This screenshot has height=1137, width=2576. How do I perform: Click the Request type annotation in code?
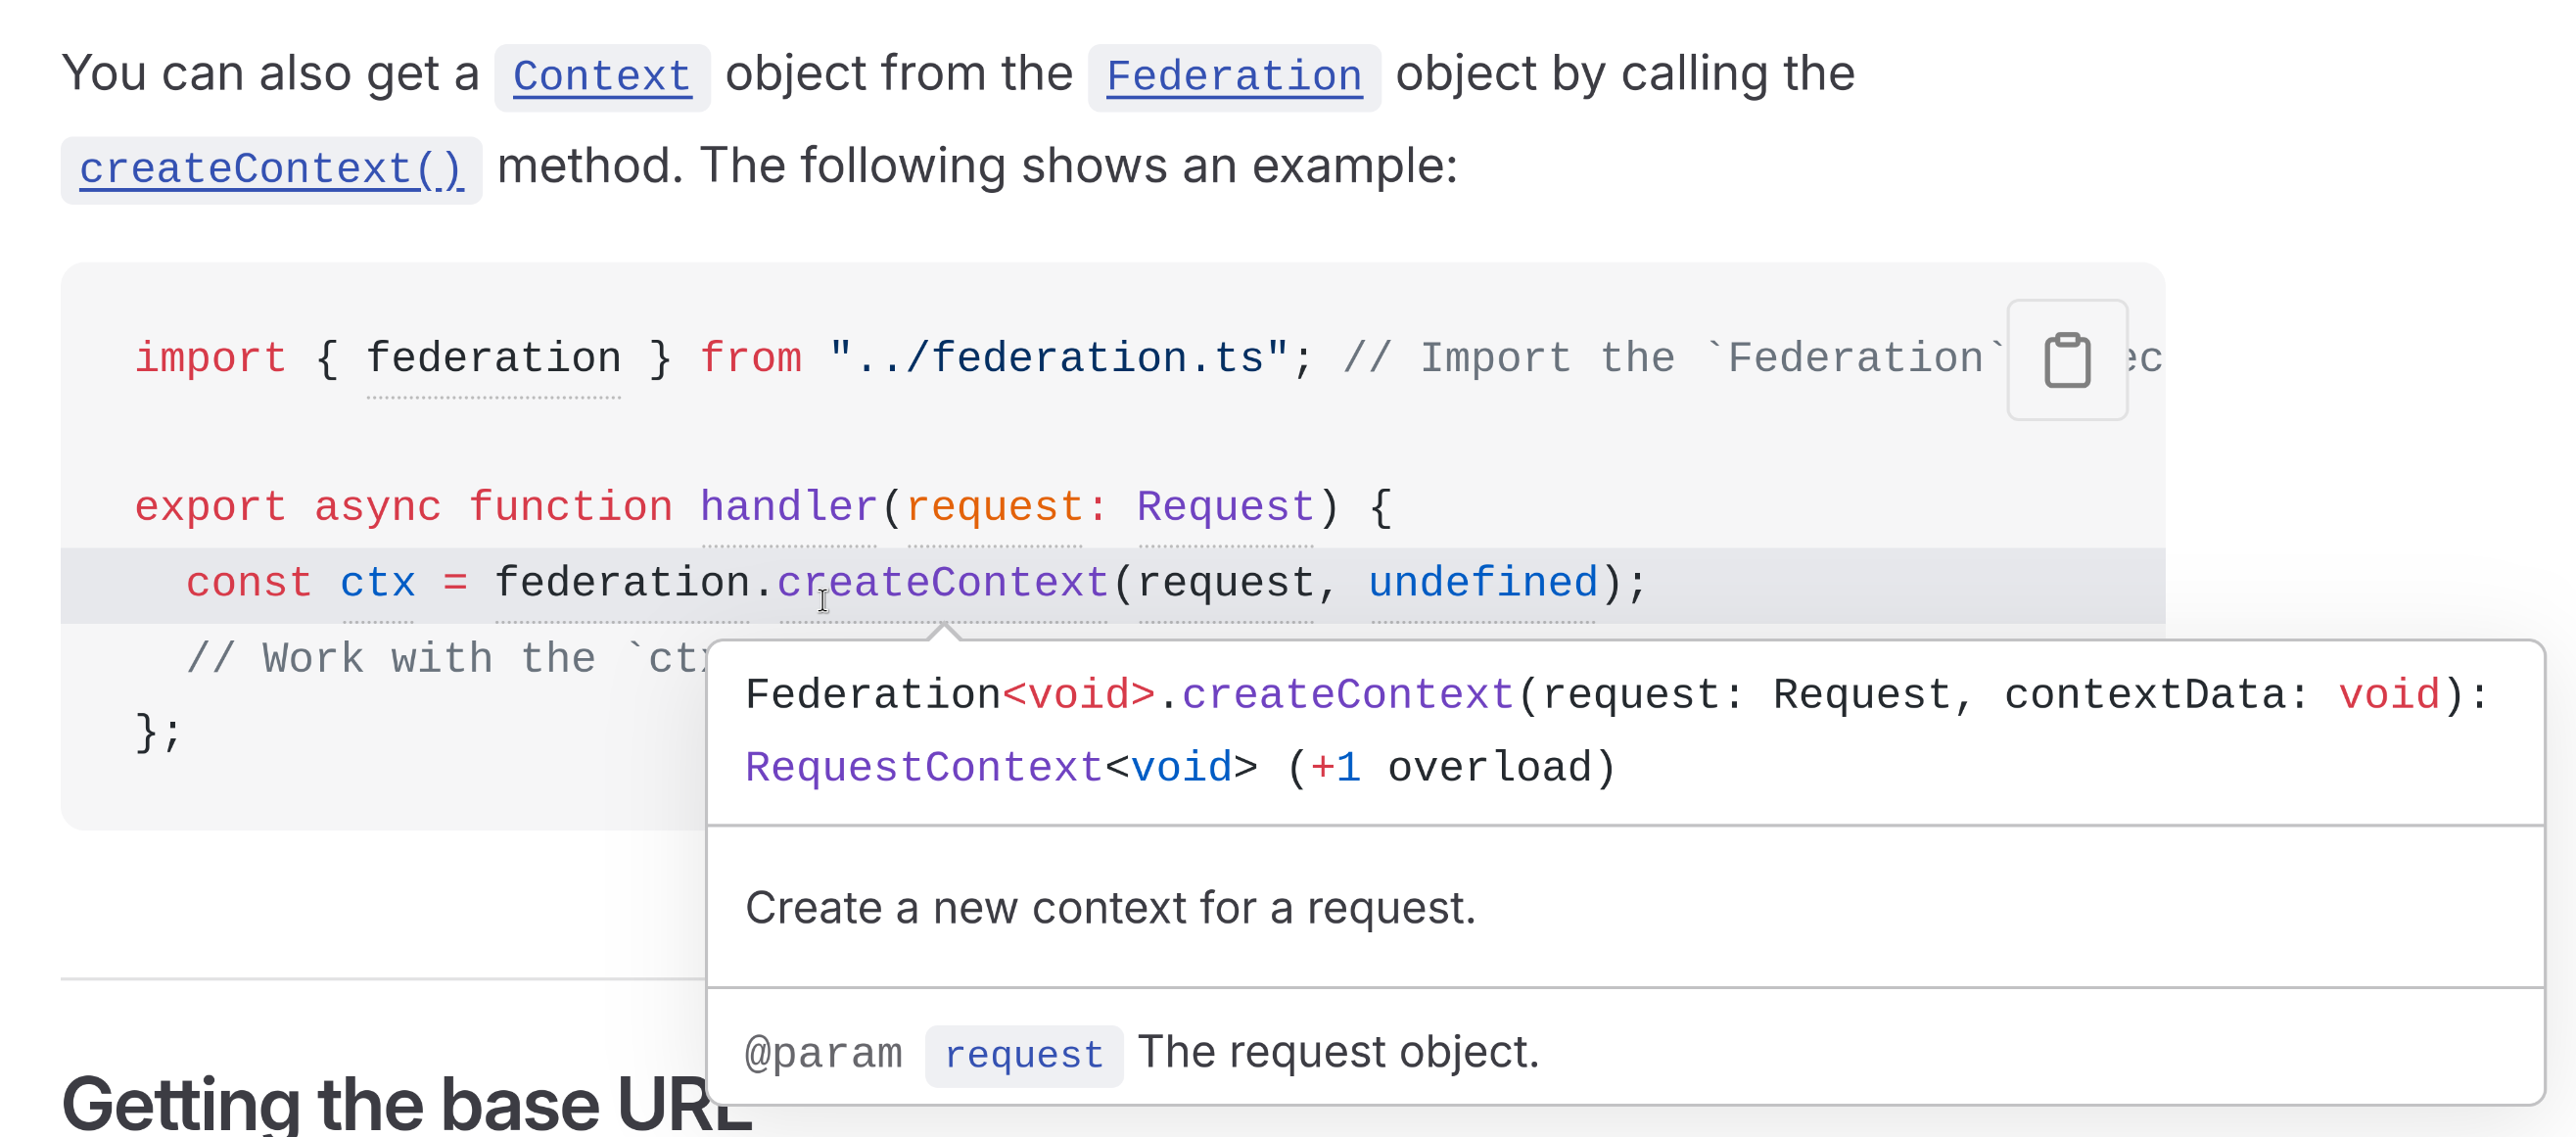(1225, 507)
